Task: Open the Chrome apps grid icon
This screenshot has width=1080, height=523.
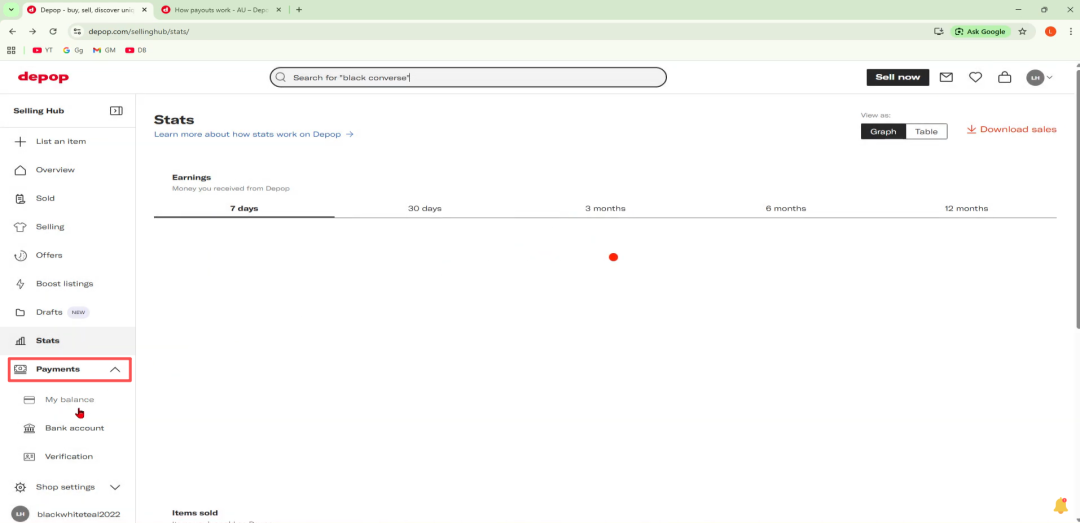Action: tap(11, 50)
